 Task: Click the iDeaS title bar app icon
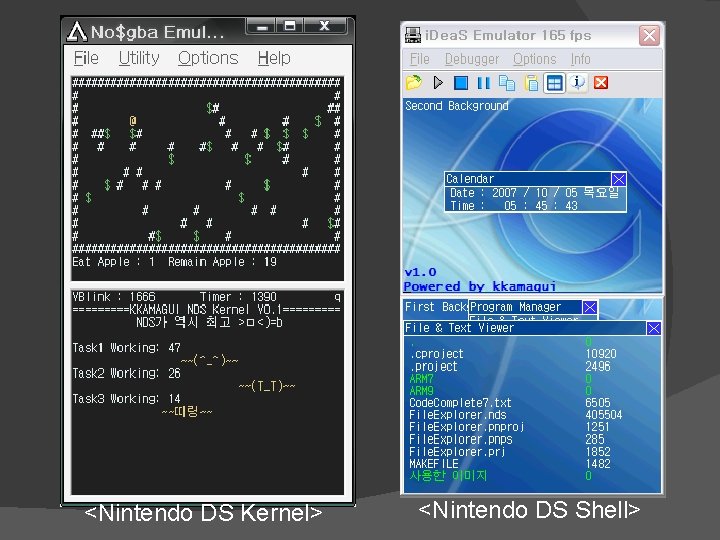(413, 35)
